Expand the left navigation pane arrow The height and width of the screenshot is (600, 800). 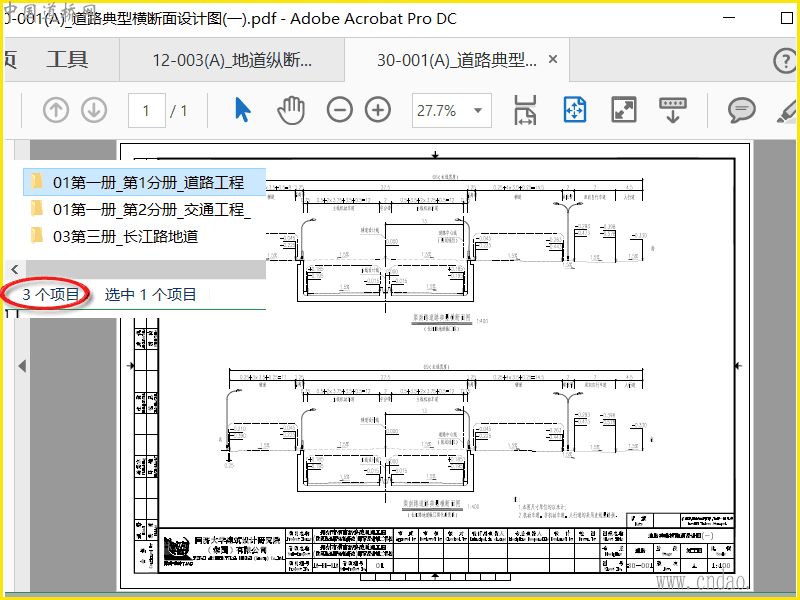[x=22, y=366]
